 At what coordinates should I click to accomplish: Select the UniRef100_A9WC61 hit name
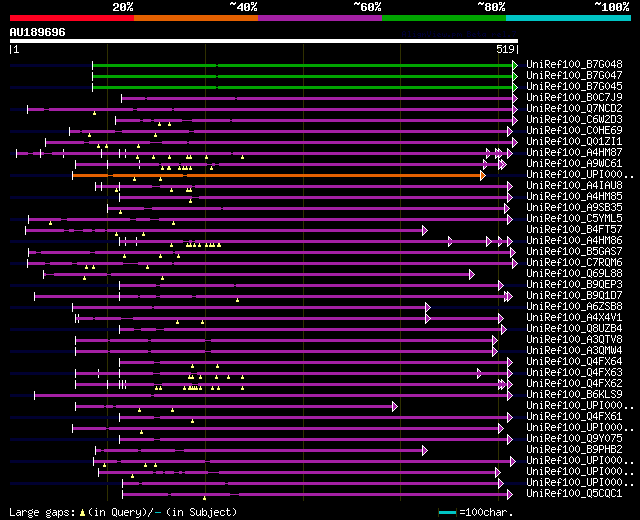point(574,164)
